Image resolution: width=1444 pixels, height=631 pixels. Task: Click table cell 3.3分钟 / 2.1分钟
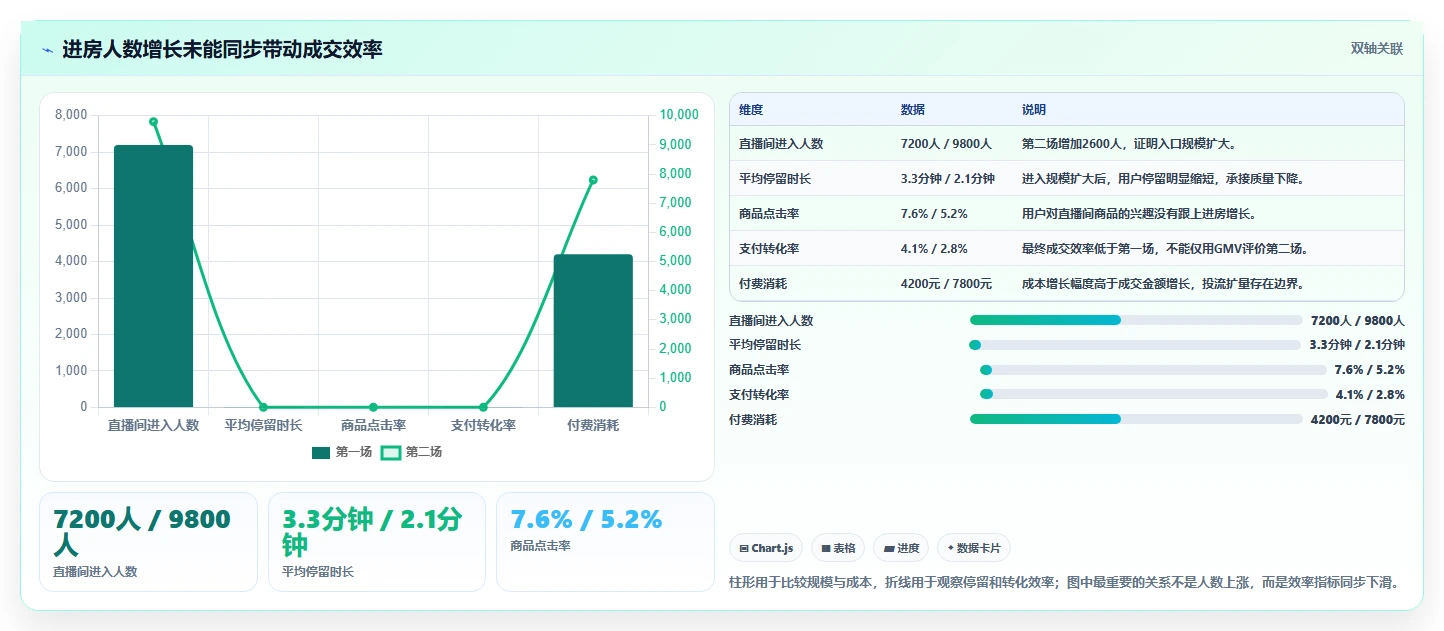[948, 179]
